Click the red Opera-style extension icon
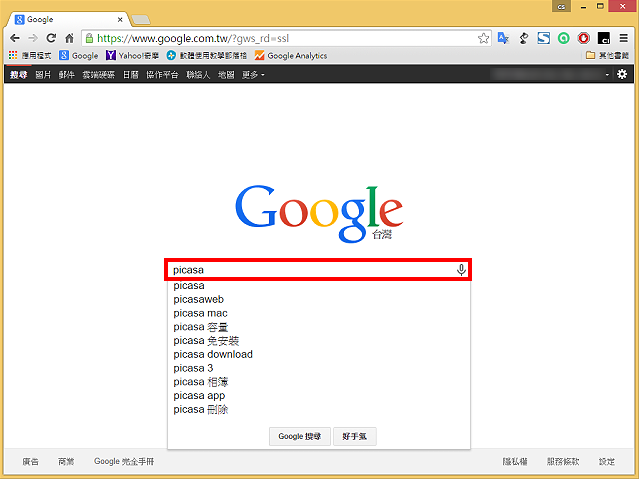640x482 pixels. (x=584, y=38)
